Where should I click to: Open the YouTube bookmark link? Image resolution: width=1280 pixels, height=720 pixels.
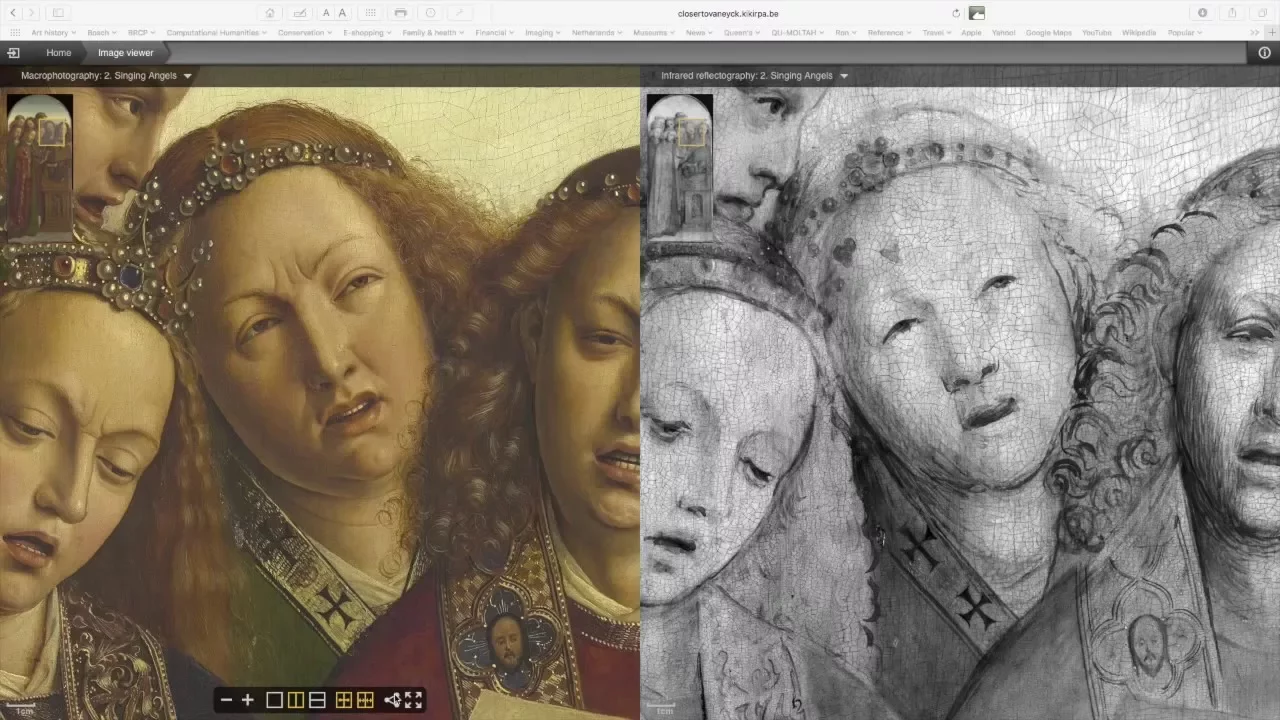click(x=1096, y=33)
